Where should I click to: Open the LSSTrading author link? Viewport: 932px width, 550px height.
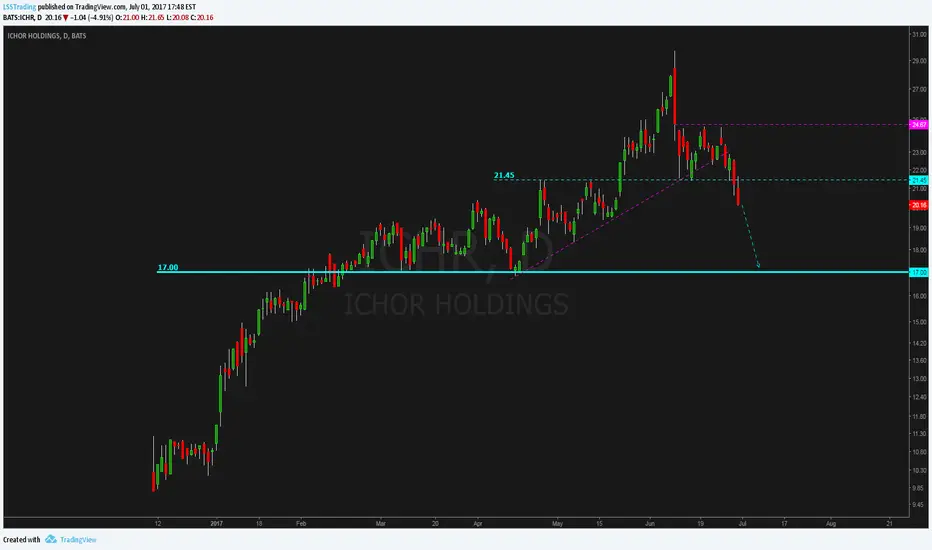coord(19,7)
